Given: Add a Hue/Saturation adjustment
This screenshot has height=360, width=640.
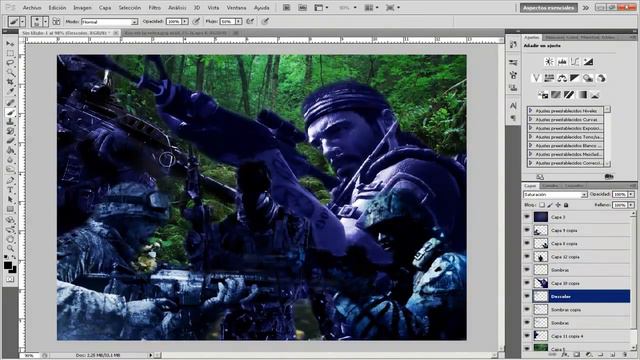Looking at the screenshot, I should tap(549, 78).
